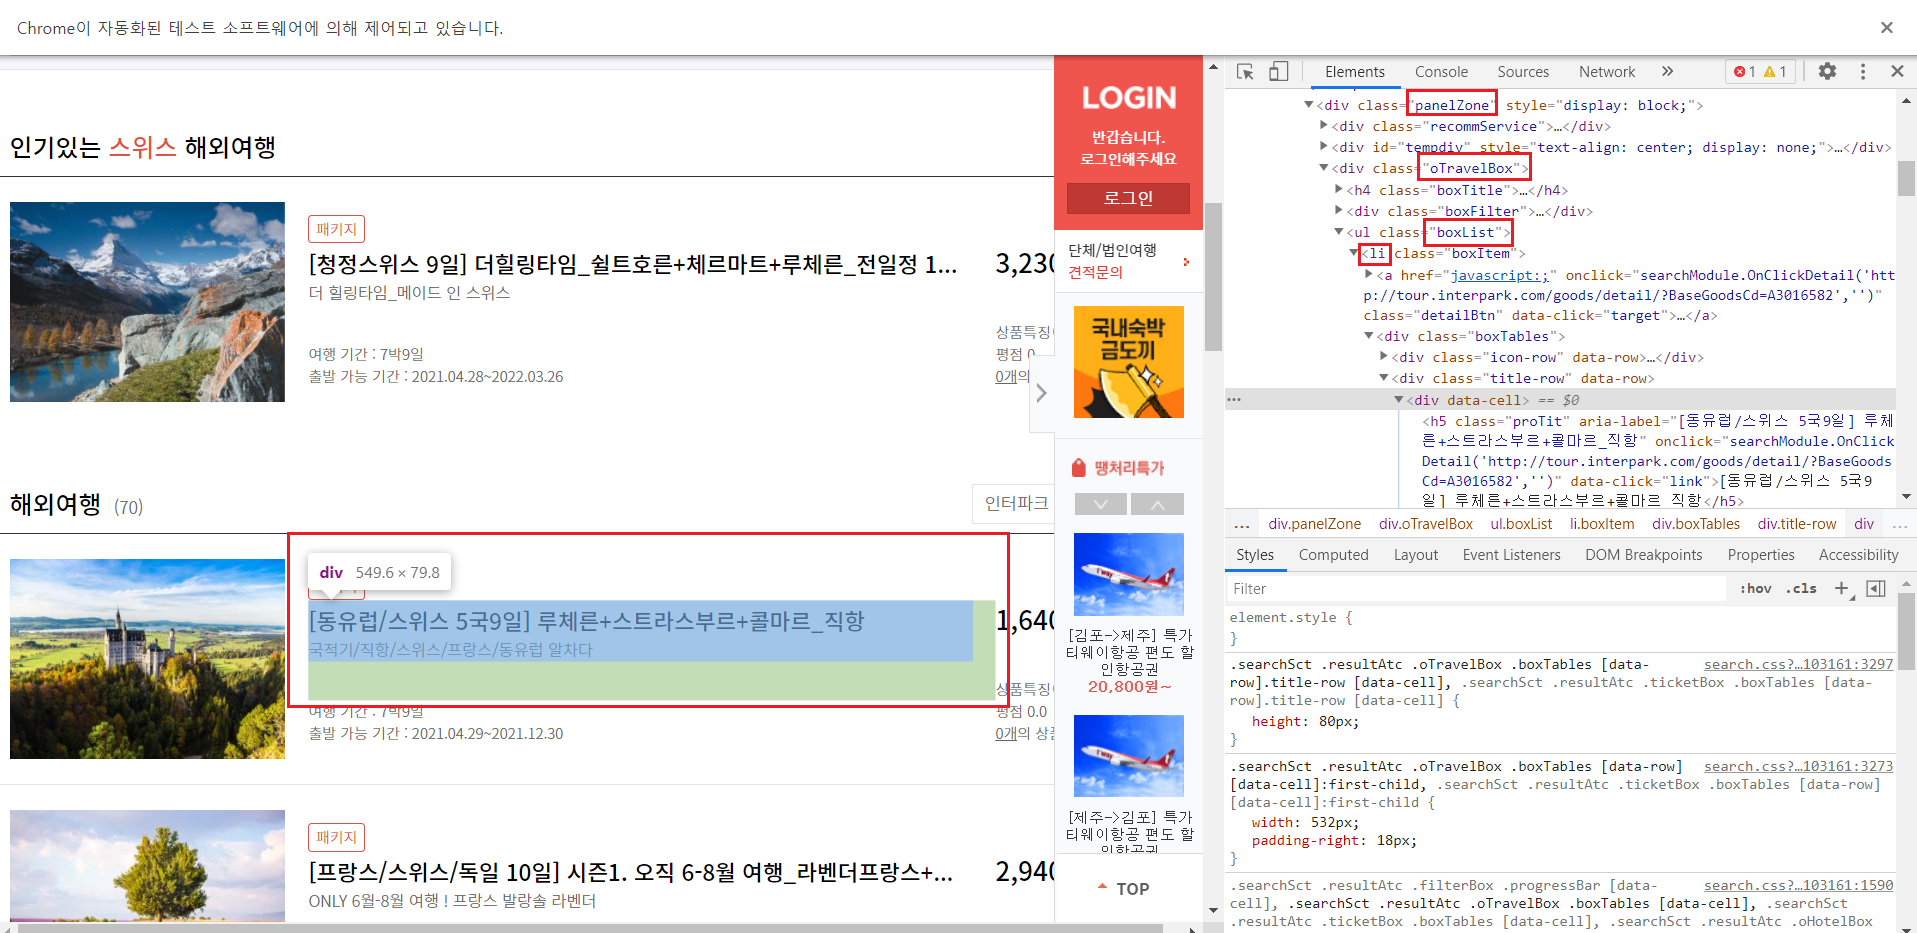This screenshot has width=1917, height=933.
Task: Click the 땡처리특가 red tag icon
Action: pos(1078,468)
